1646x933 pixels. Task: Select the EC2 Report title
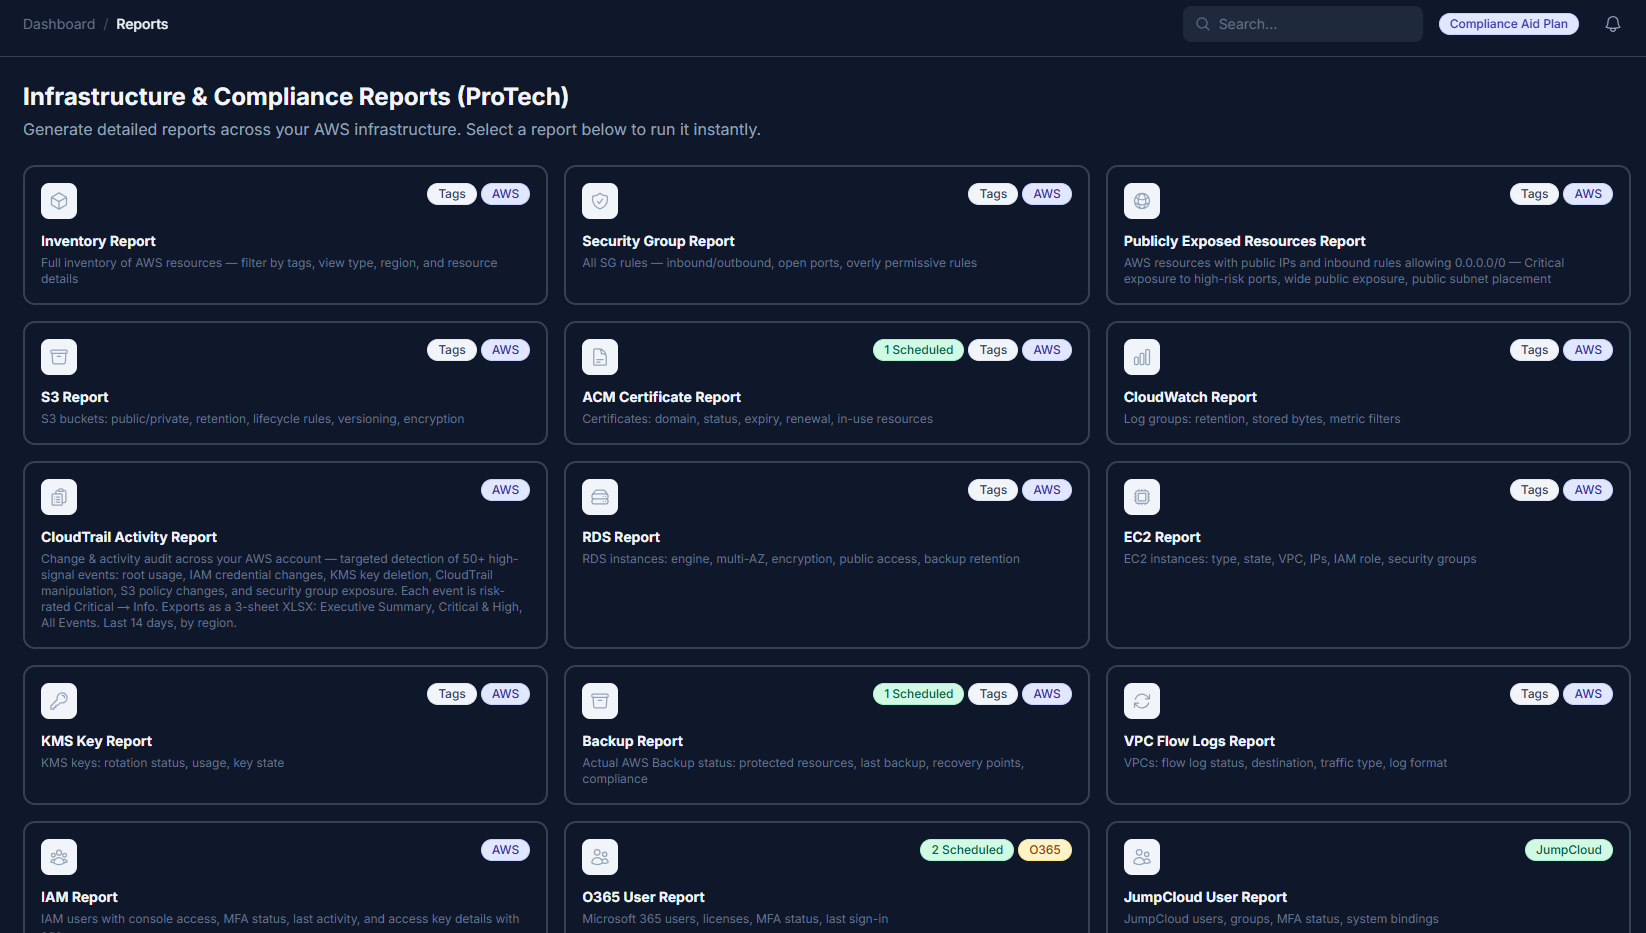[1162, 537]
